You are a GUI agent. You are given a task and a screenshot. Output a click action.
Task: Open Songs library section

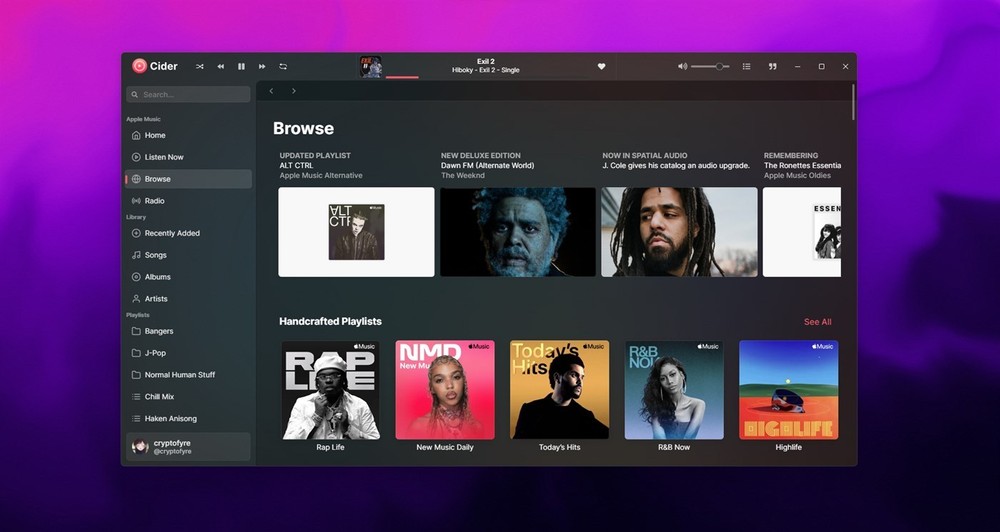(189, 255)
